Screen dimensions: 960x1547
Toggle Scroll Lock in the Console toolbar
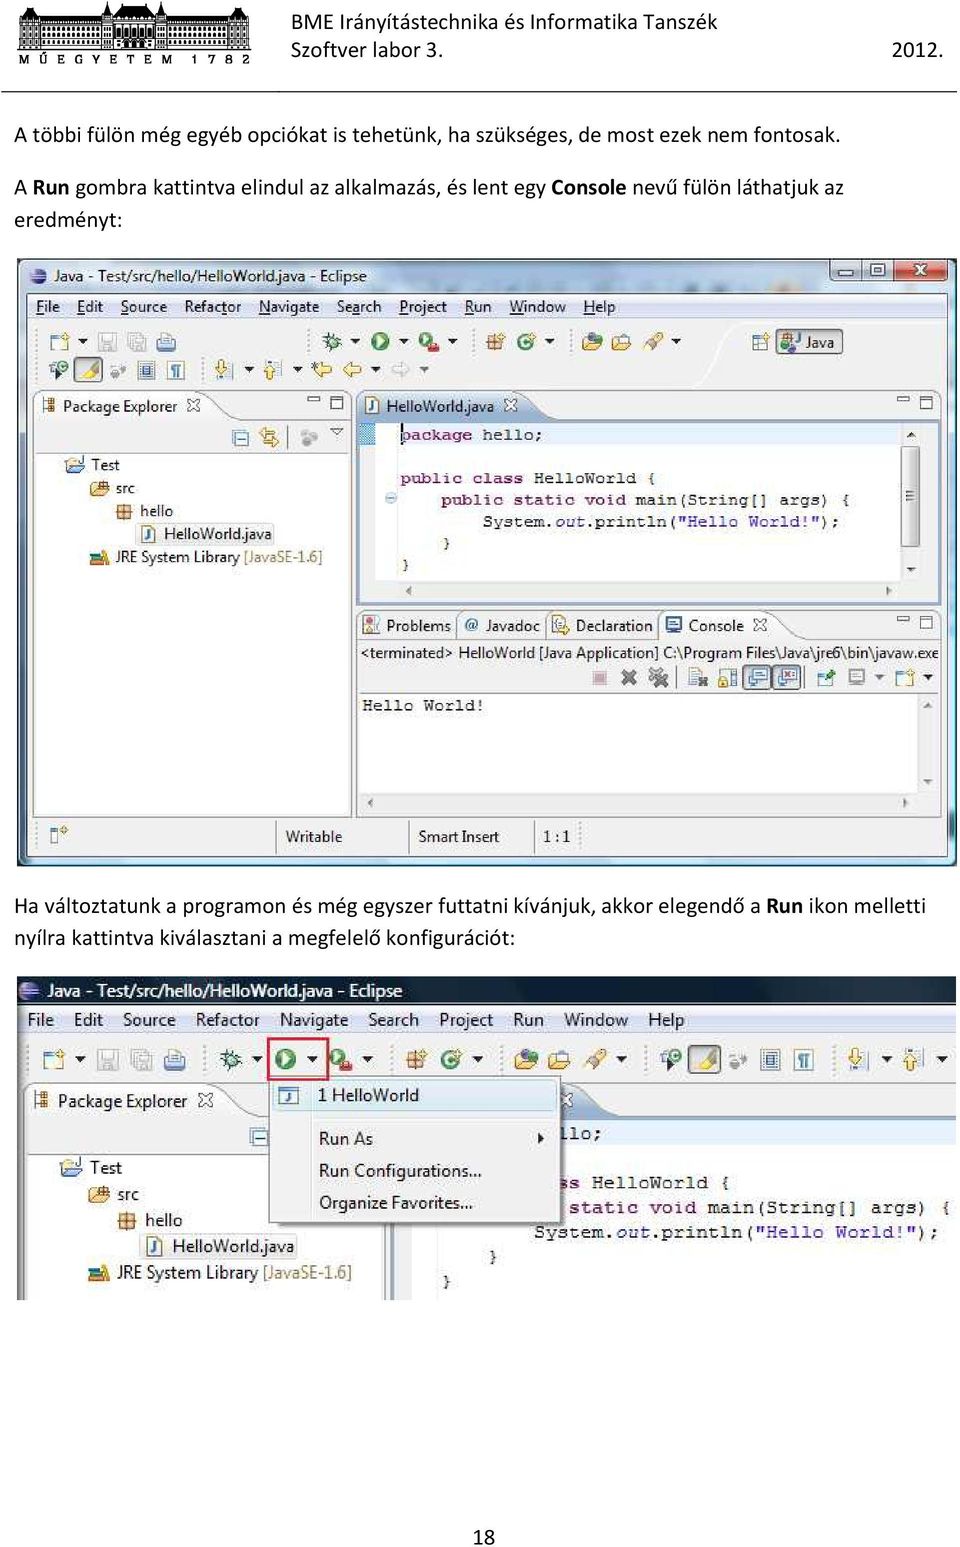pos(728,678)
